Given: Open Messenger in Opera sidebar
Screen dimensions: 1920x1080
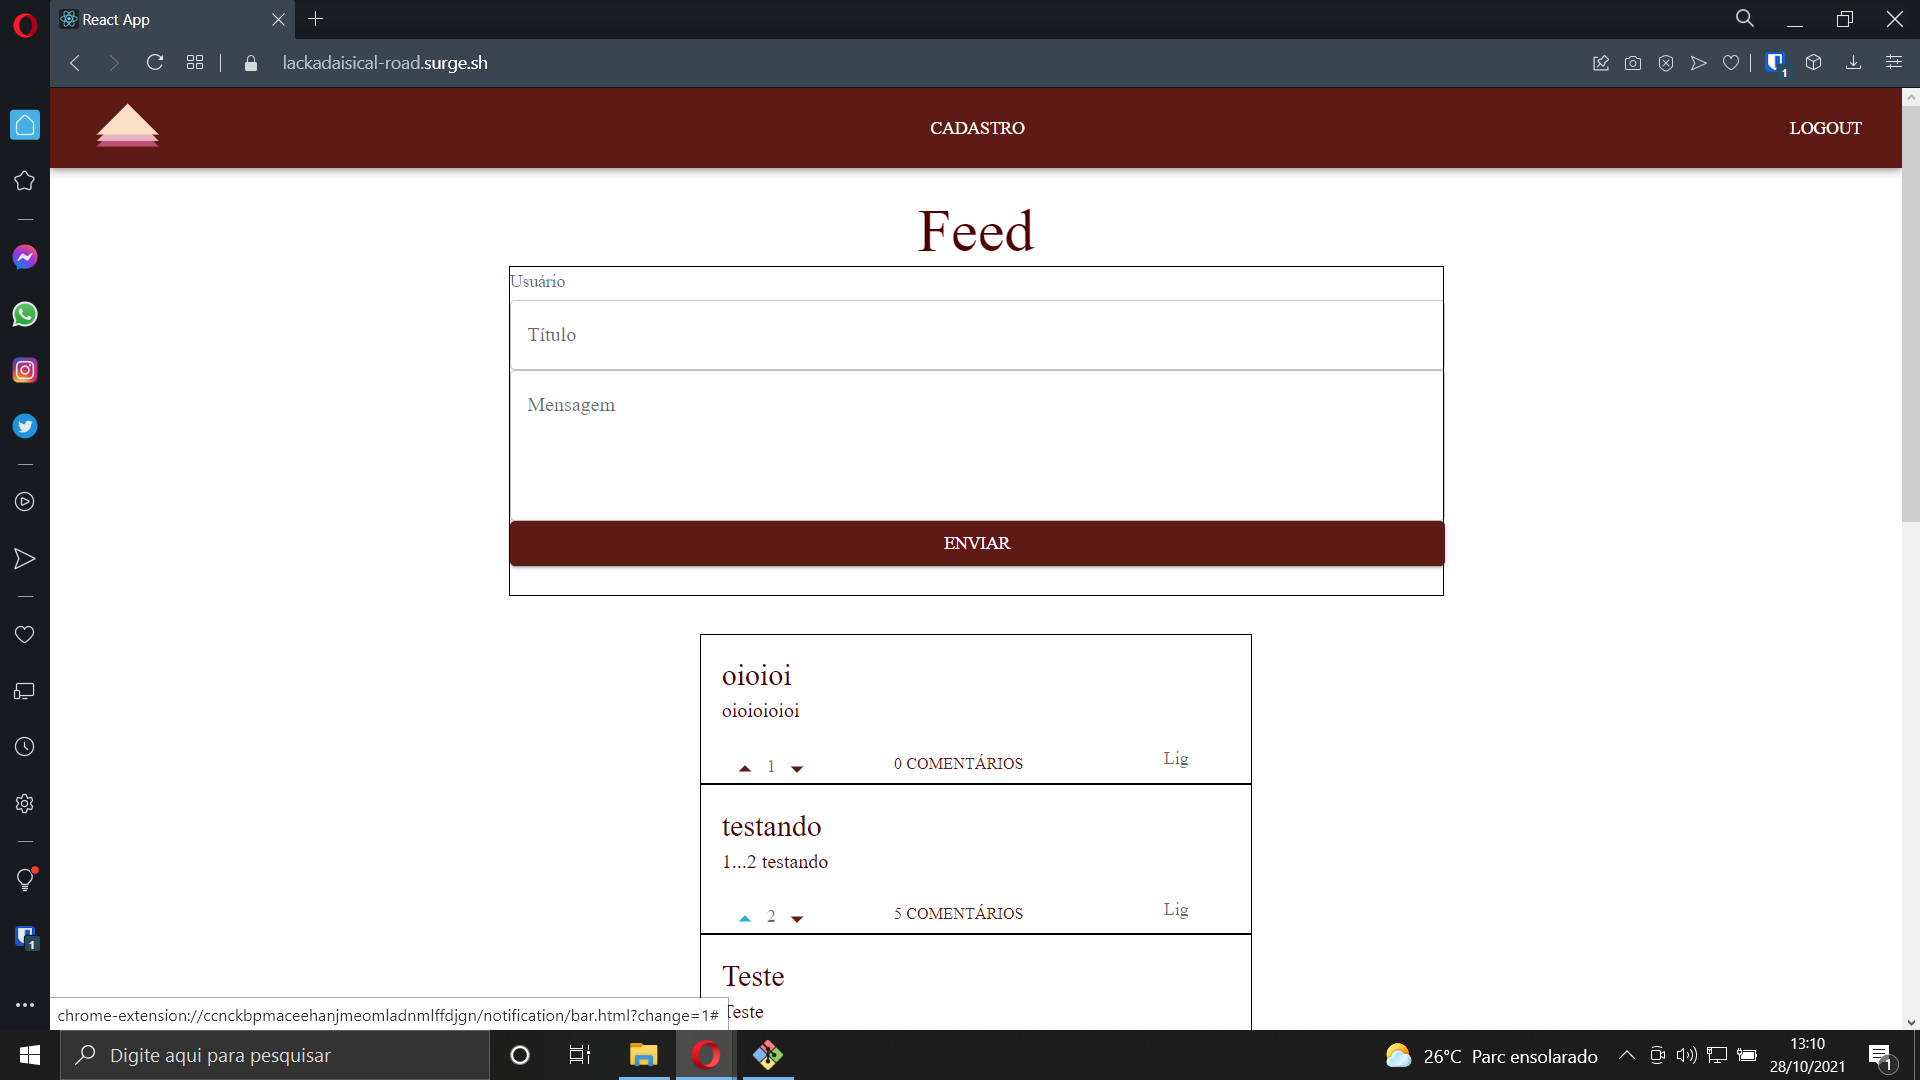Looking at the screenshot, I should pos(25,257).
